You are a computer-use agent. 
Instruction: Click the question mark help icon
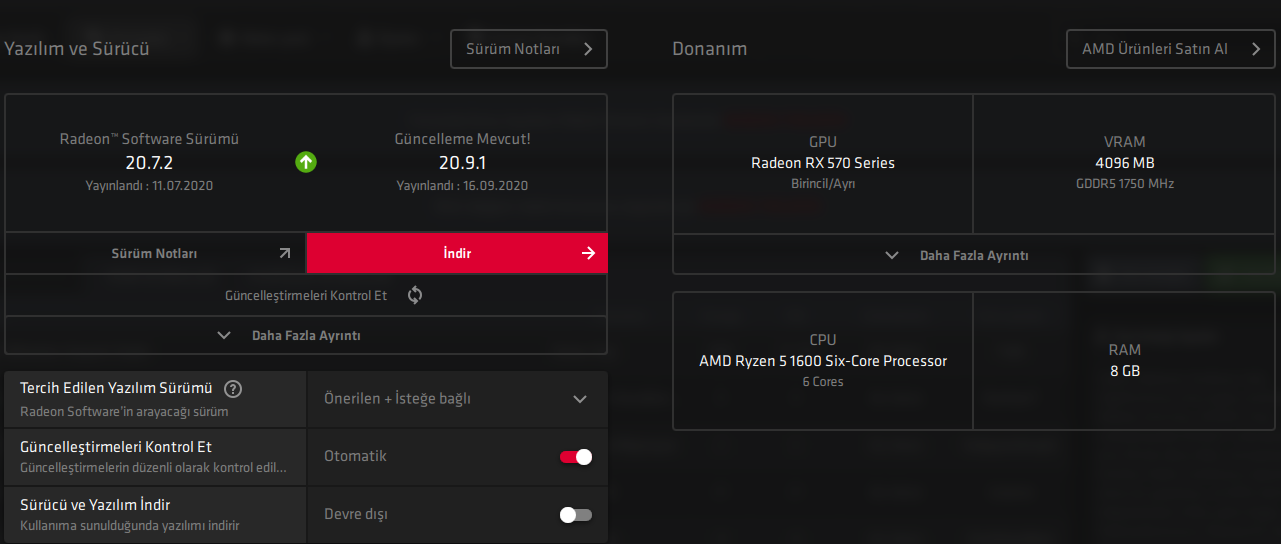click(233, 389)
